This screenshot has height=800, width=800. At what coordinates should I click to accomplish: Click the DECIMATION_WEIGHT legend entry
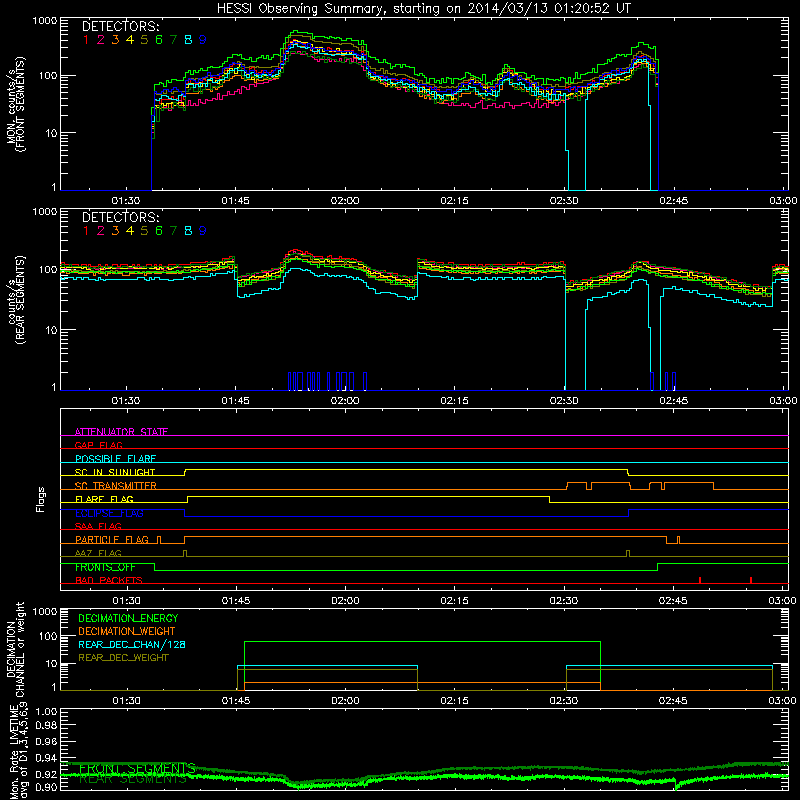[127, 631]
